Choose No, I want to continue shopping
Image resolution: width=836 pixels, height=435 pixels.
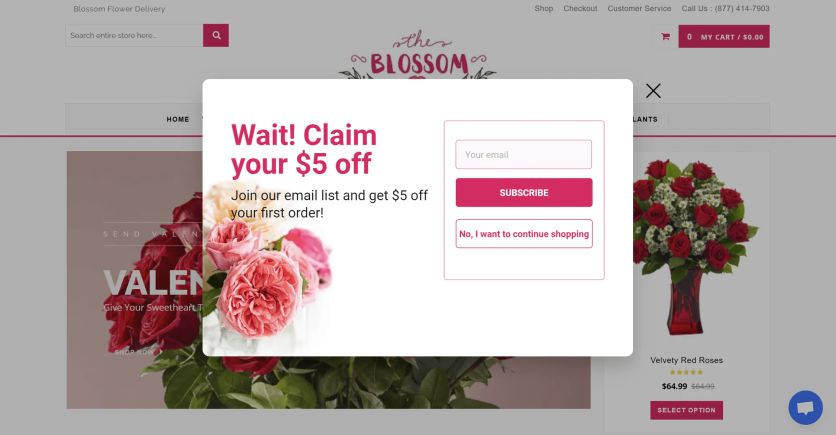524,233
